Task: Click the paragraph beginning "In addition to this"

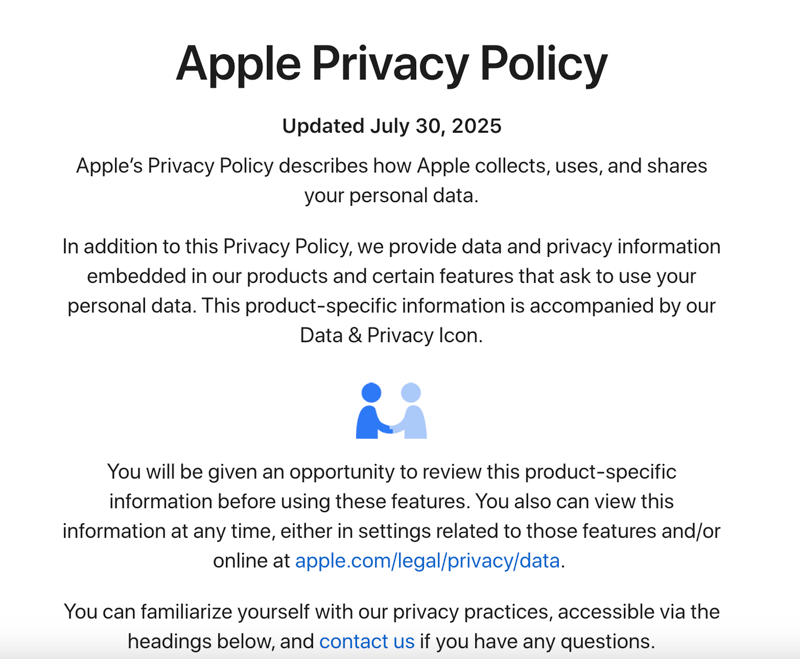Action: (x=391, y=290)
